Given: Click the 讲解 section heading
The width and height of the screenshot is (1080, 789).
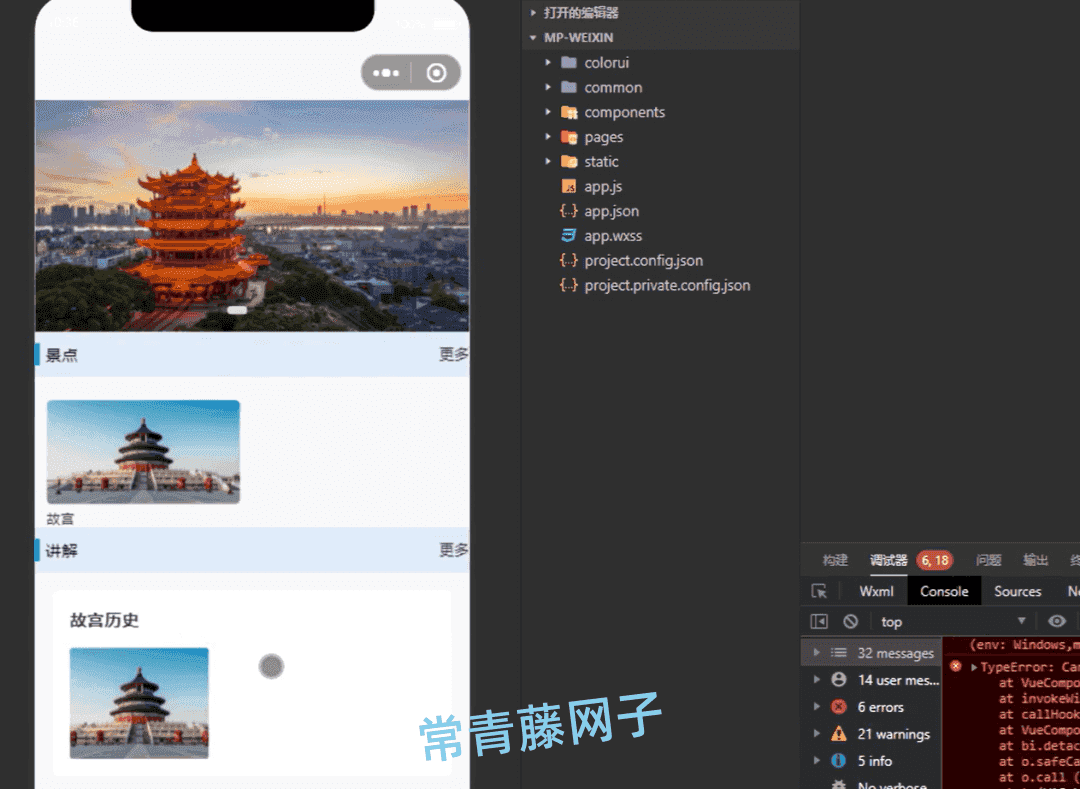Looking at the screenshot, I should click(x=61, y=551).
